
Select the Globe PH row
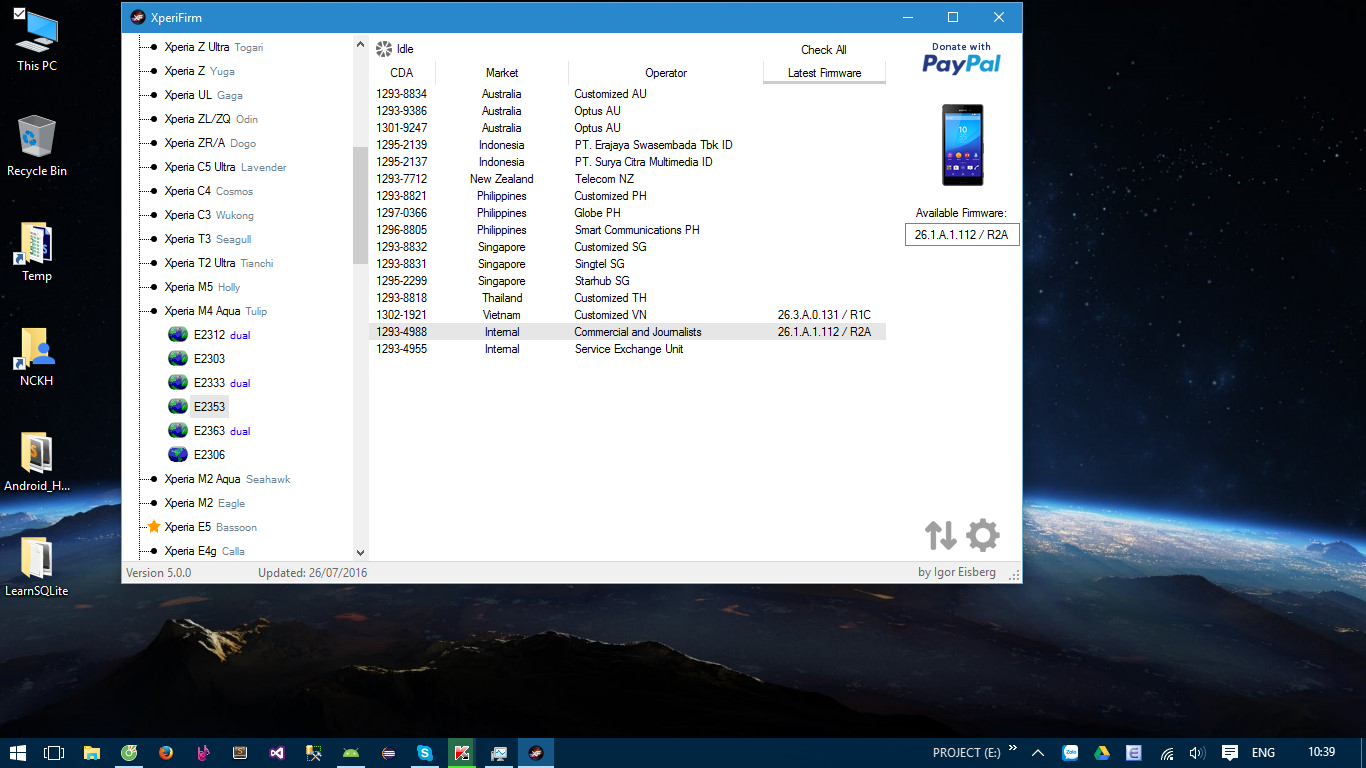pyautogui.click(x=627, y=213)
